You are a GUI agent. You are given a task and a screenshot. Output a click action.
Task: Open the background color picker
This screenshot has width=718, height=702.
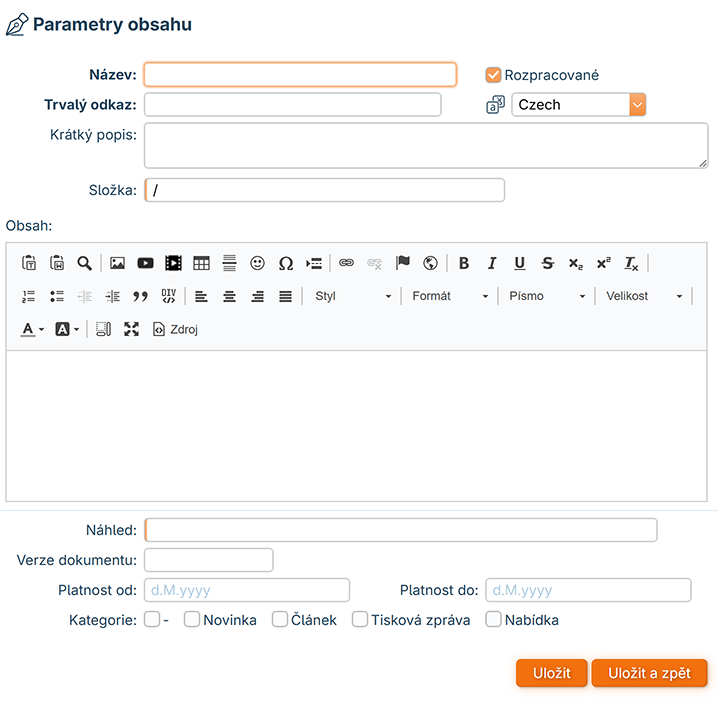pos(67,329)
